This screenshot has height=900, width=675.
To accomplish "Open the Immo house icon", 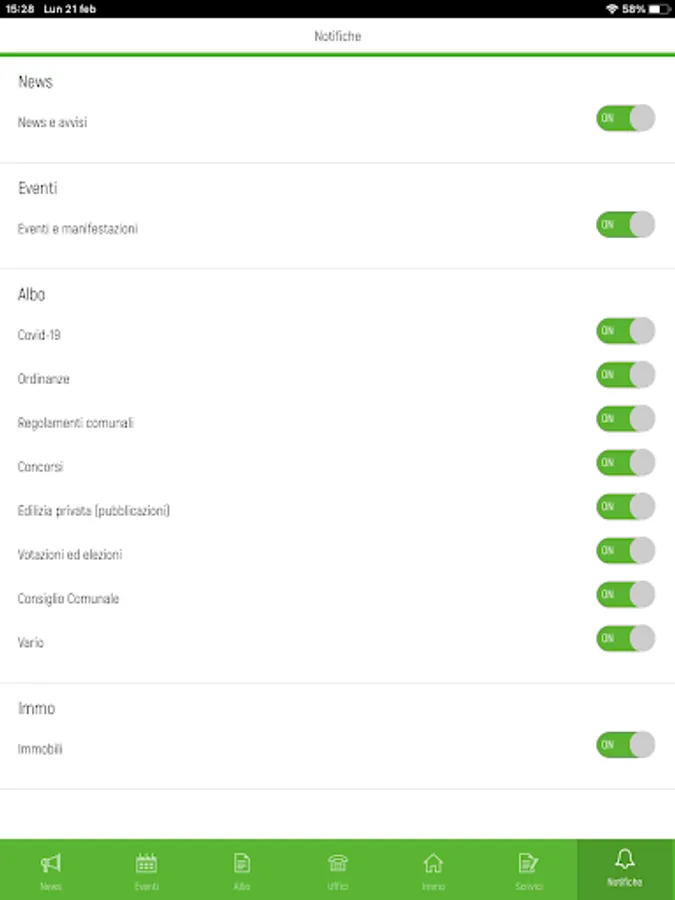I will tap(433, 863).
